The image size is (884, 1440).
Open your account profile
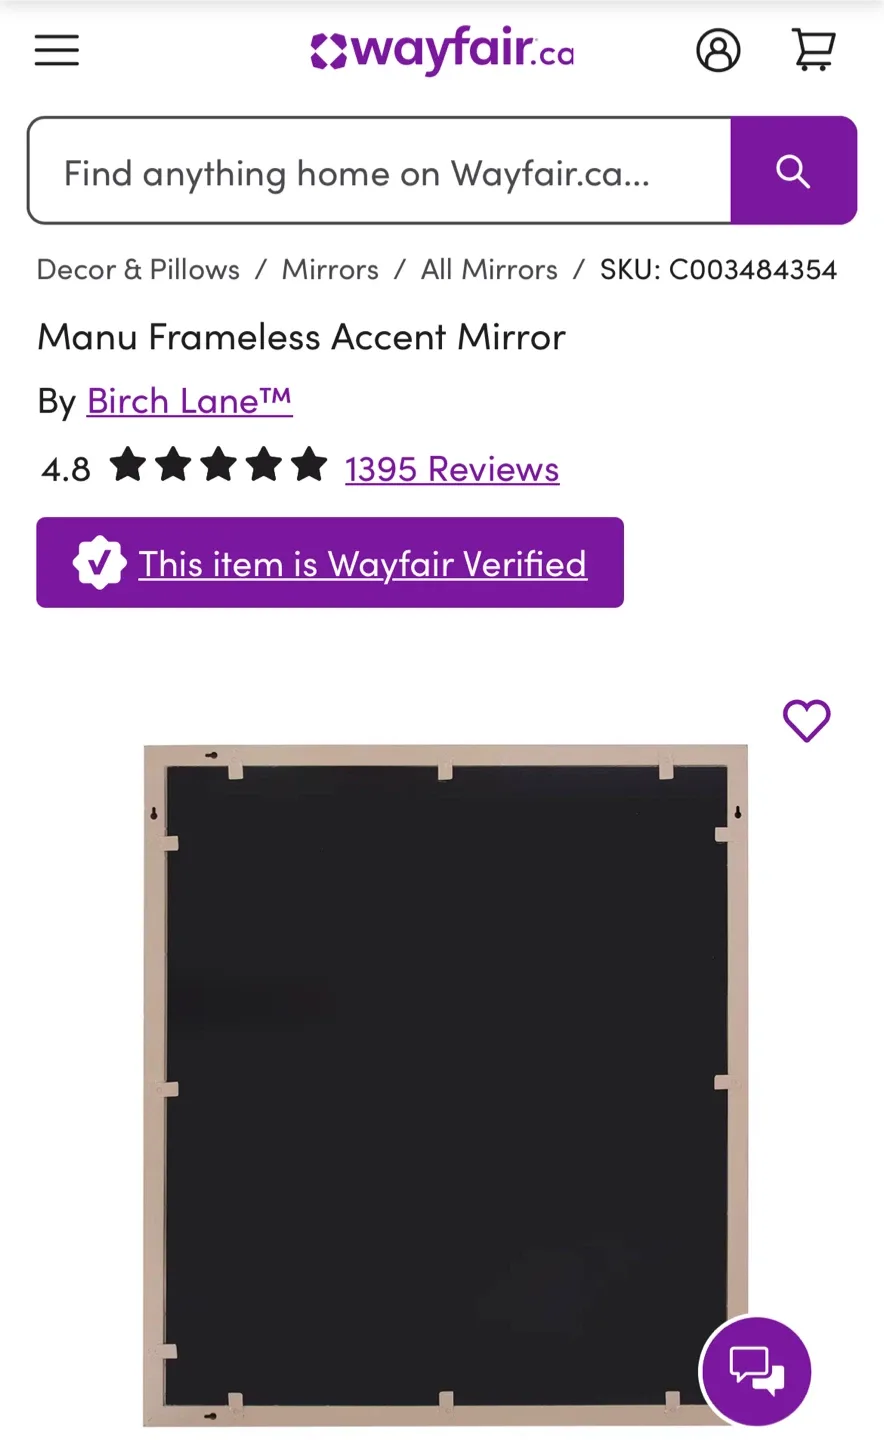(x=718, y=50)
